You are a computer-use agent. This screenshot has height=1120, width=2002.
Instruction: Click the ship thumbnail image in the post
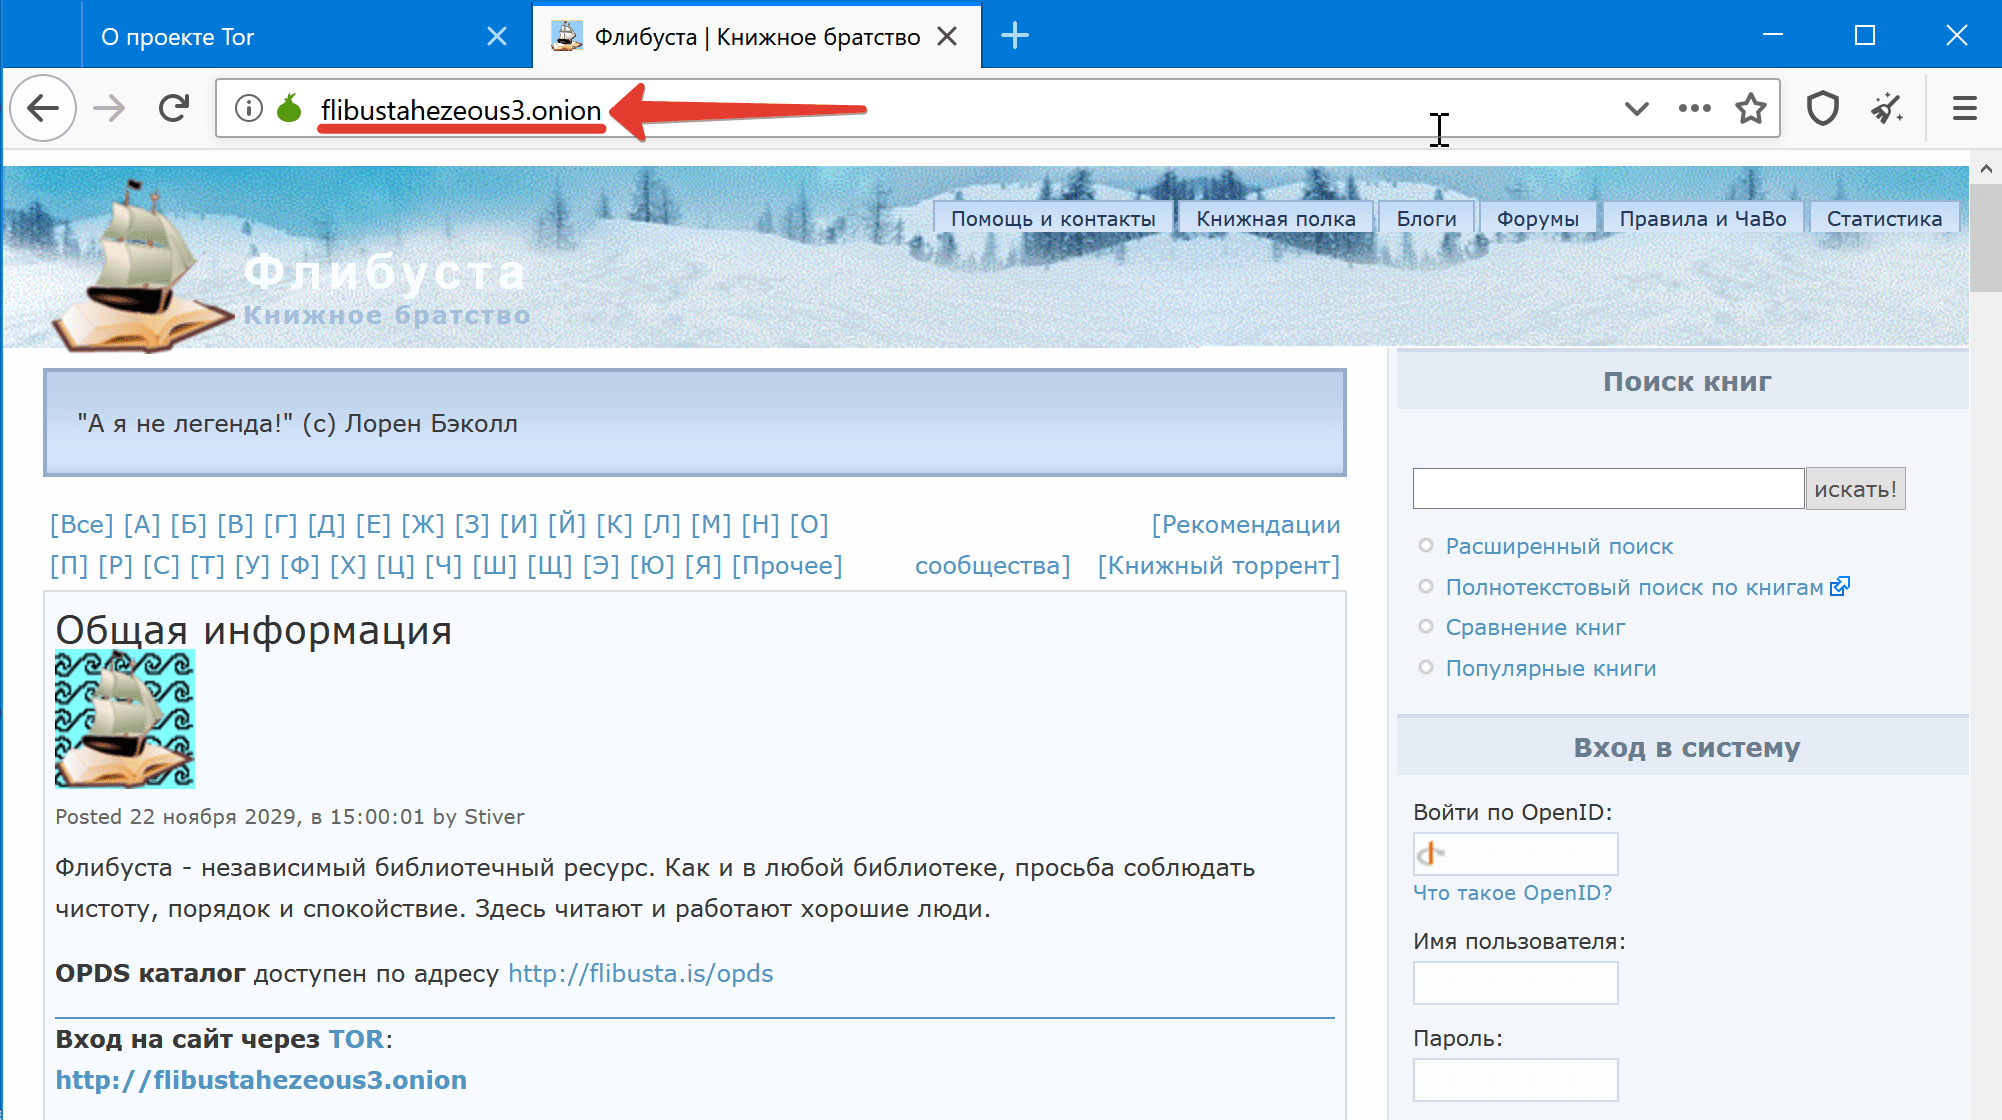coord(125,719)
